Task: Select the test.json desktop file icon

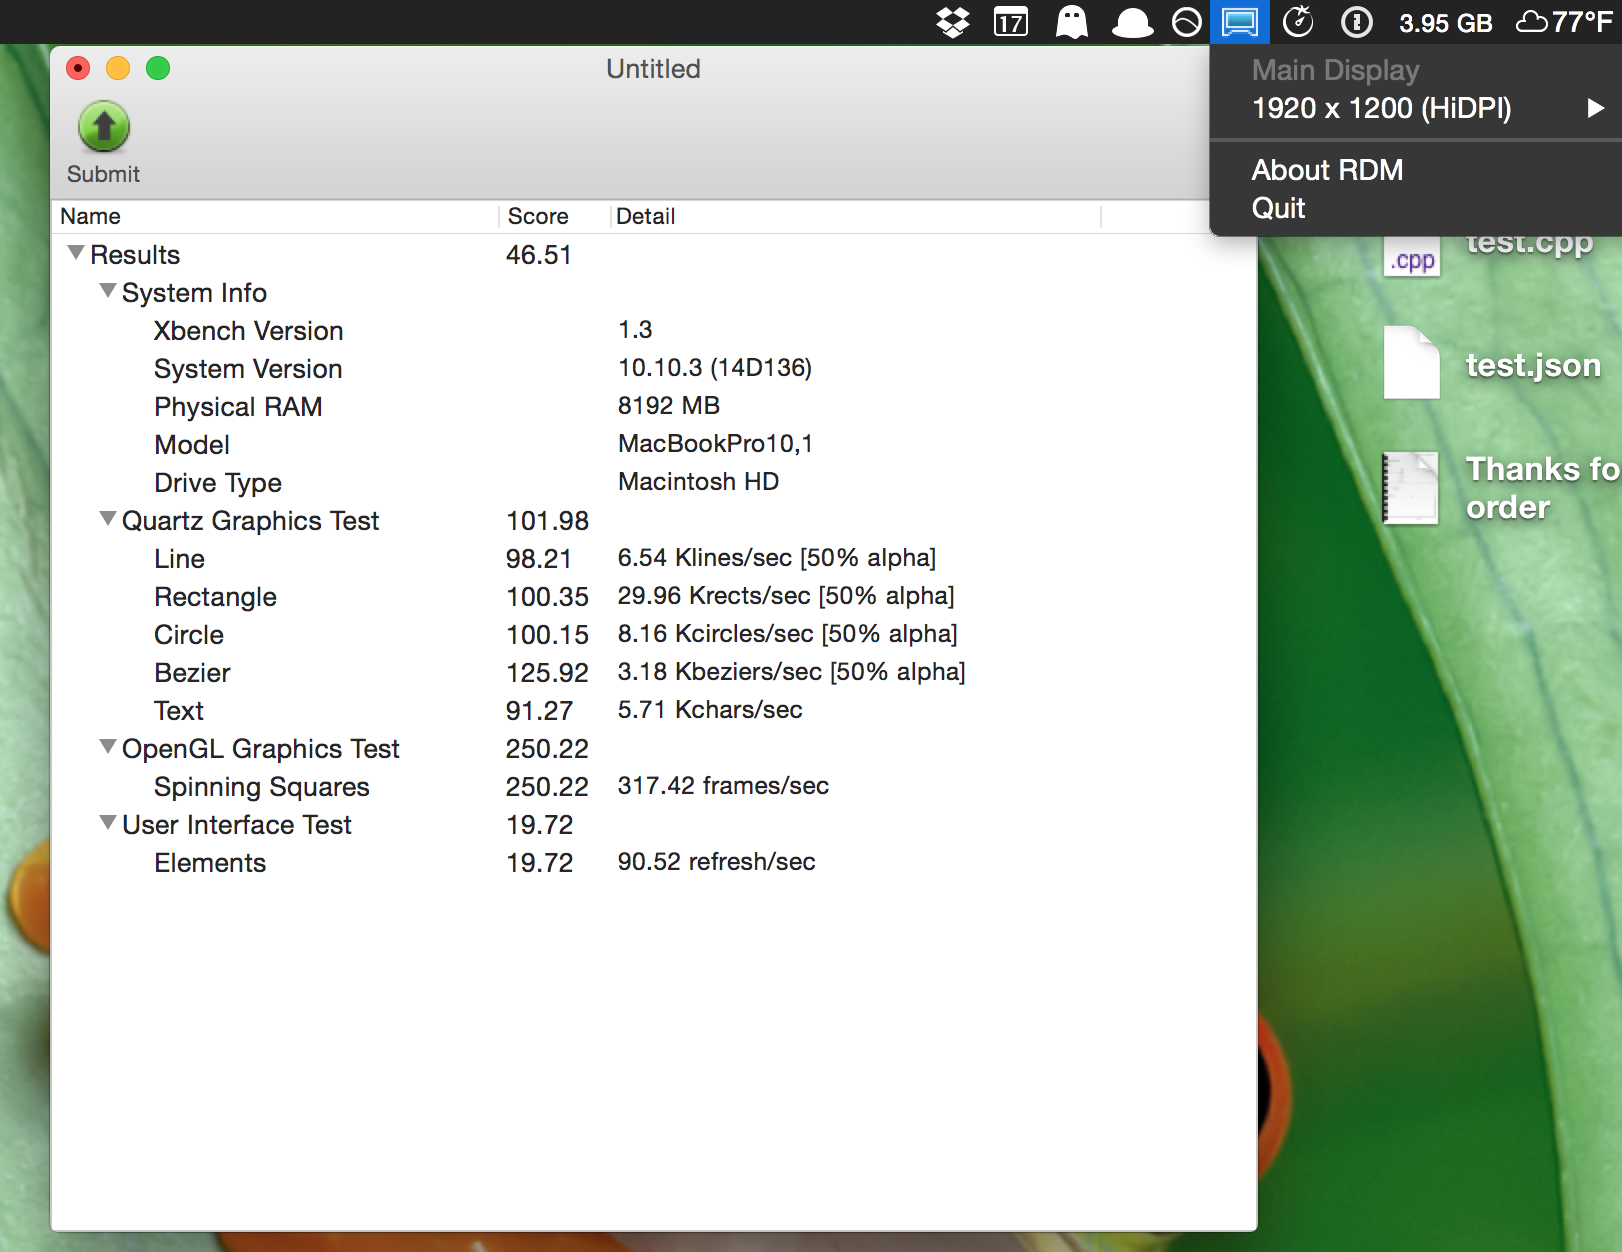Action: (x=1412, y=363)
